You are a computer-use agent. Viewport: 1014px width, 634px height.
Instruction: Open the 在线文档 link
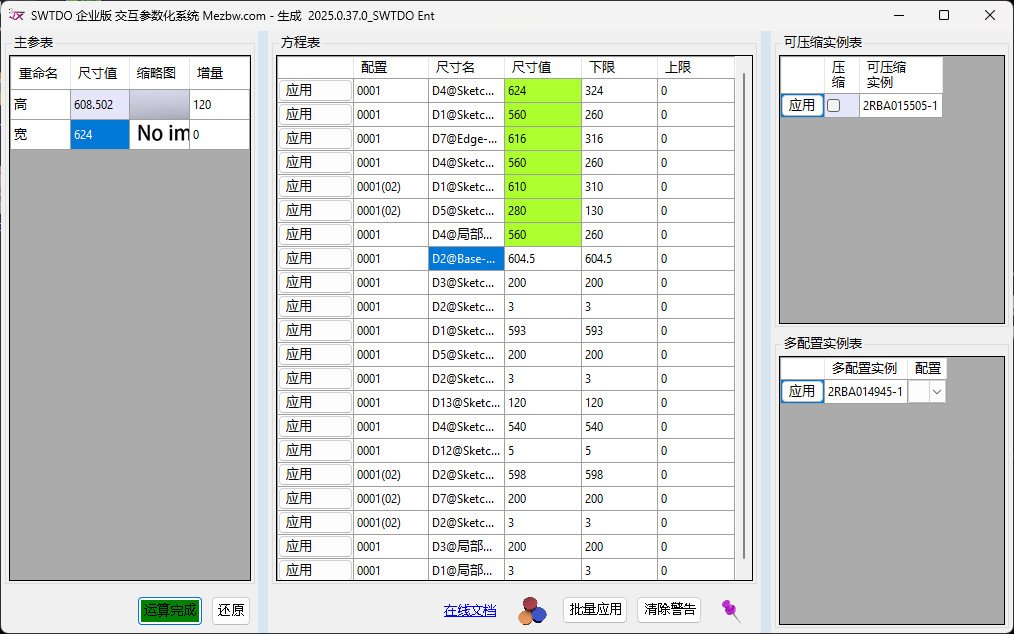tap(470, 610)
